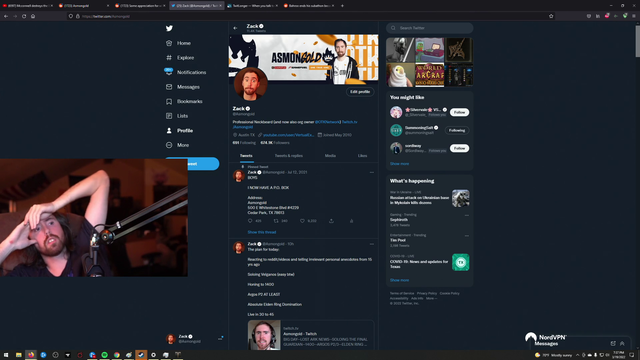Image resolution: width=640 pixels, height=360 pixels.
Task: Open account switcher menu at the sidebar bottom
Action: 195,339
